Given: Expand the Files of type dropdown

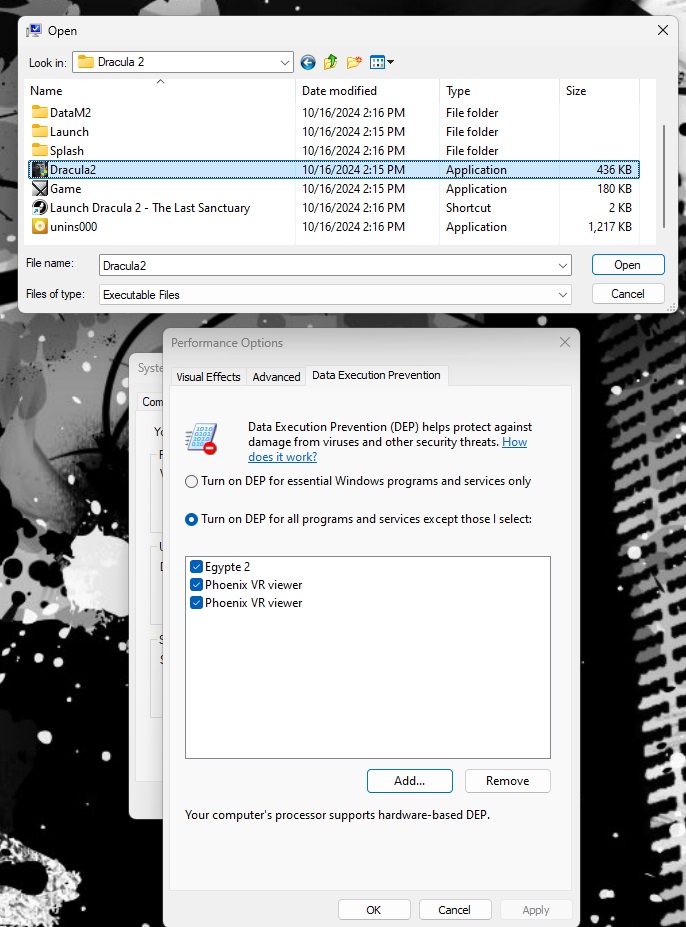Looking at the screenshot, I should pyautogui.click(x=562, y=294).
